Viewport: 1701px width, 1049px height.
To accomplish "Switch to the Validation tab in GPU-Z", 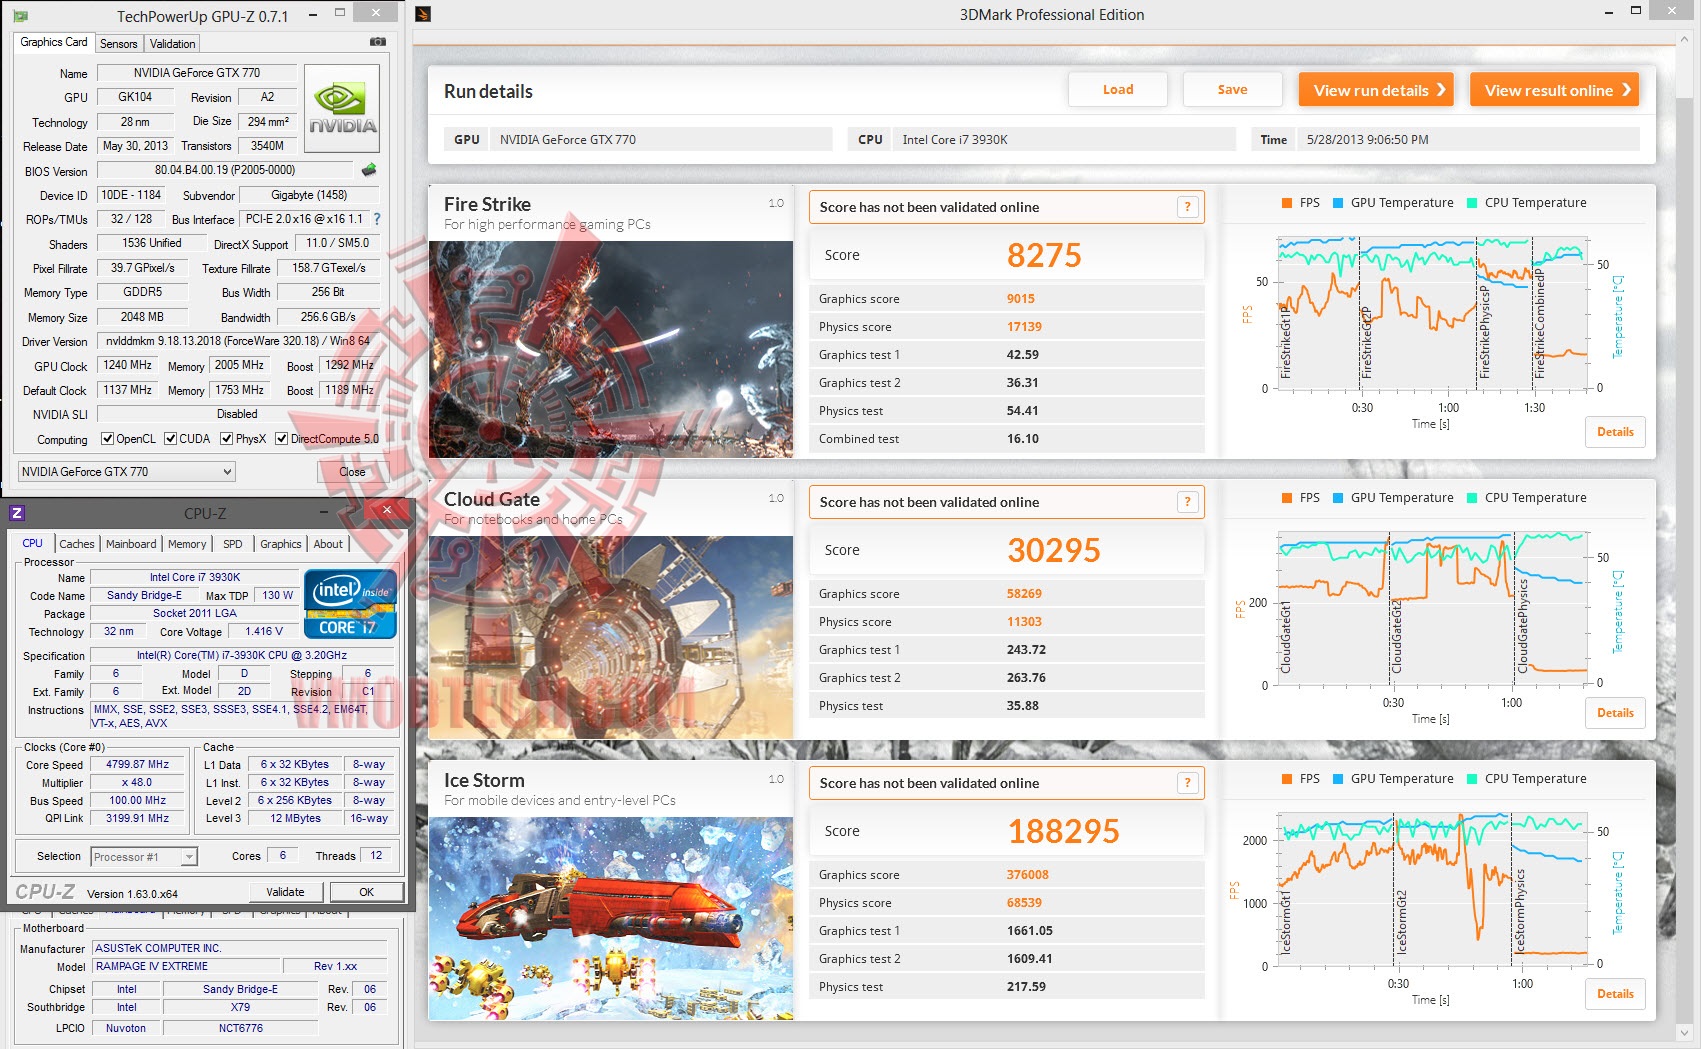I will coord(172,44).
